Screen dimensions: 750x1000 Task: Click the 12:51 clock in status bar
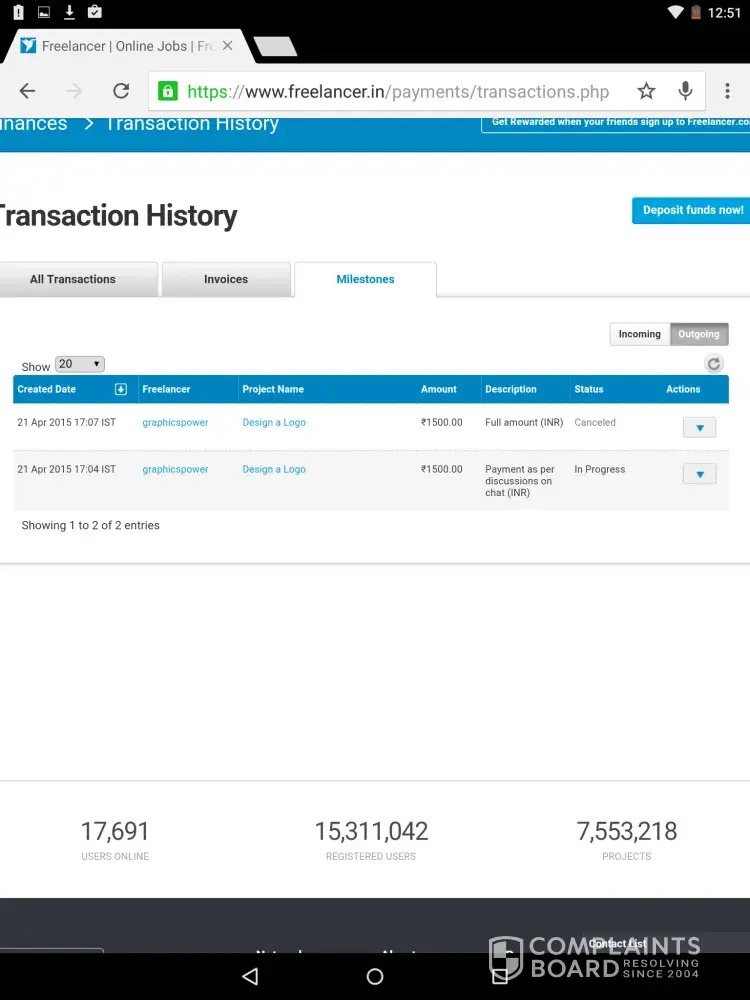[x=724, y=13]
